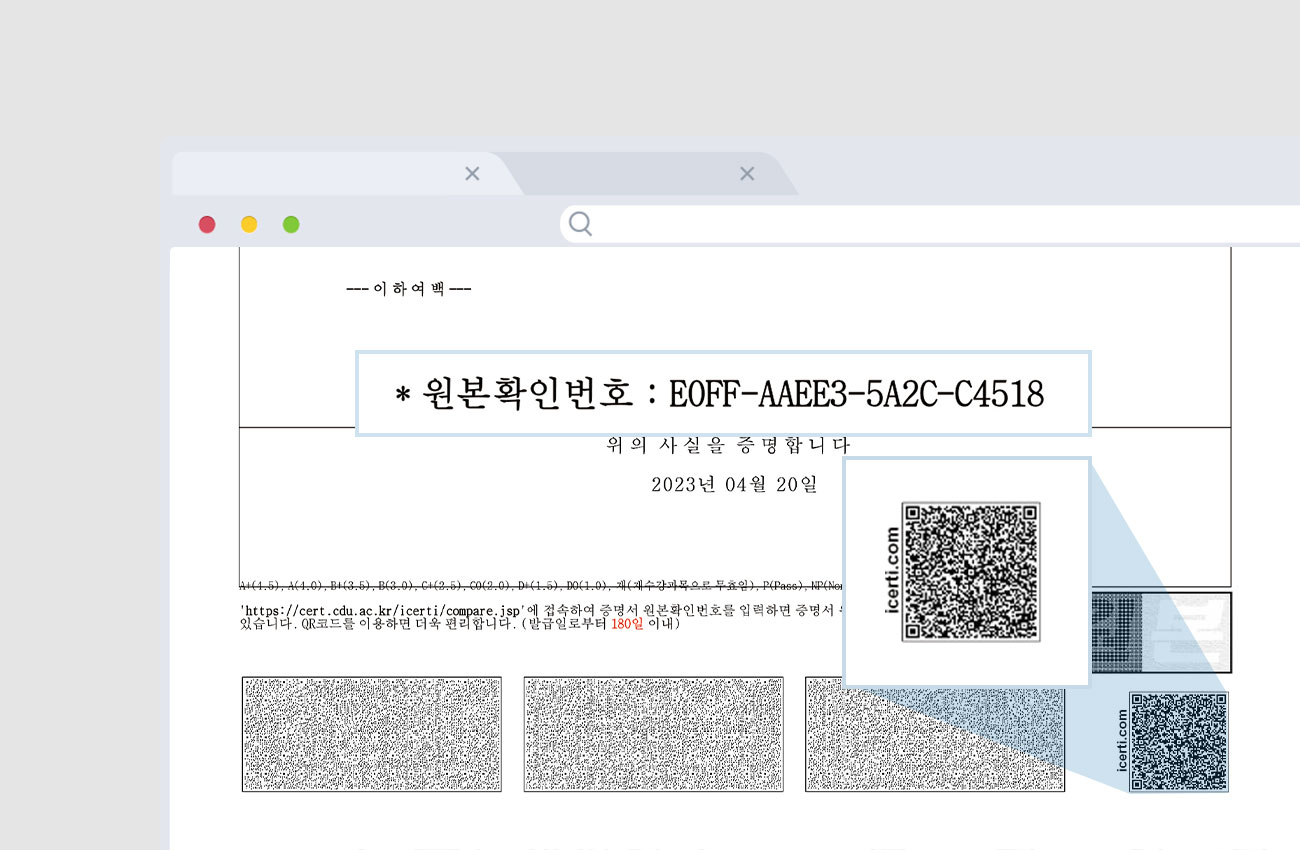Click the 원본확인번호 E0FF-AAEE3-5A2C-C4518 callout

coord(722,394)
